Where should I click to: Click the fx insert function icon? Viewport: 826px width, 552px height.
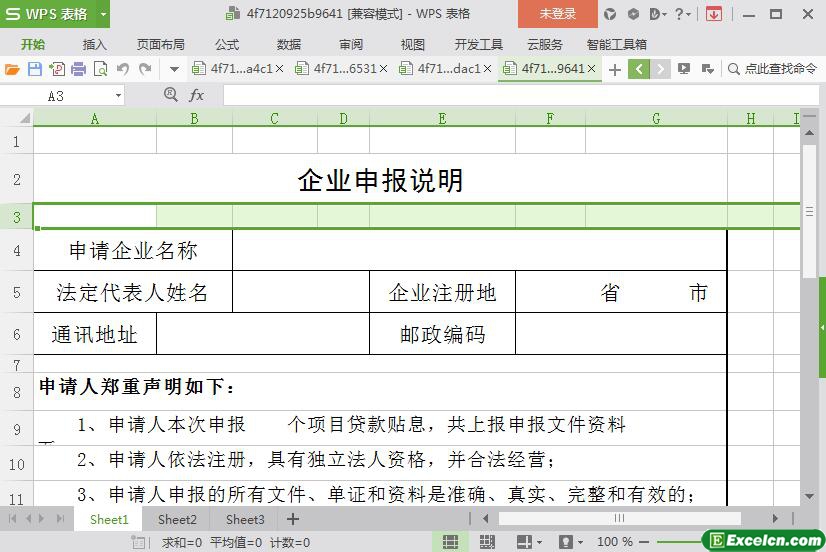(197, 95)
